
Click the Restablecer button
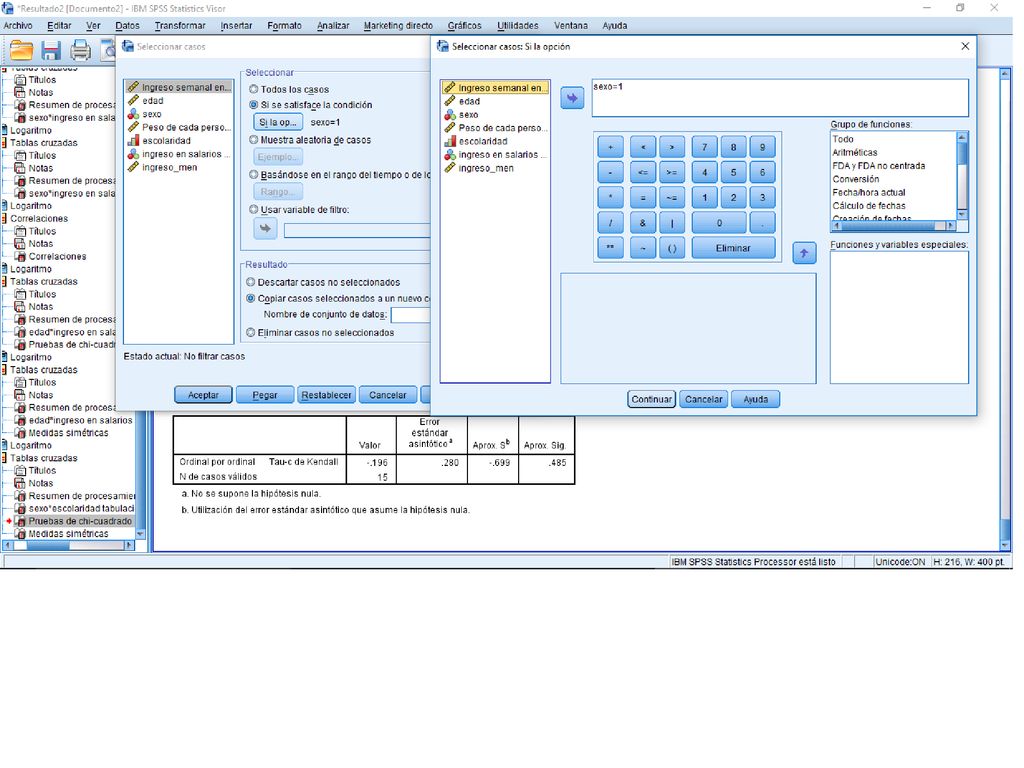pyautogui.click(x=326, y=394)
